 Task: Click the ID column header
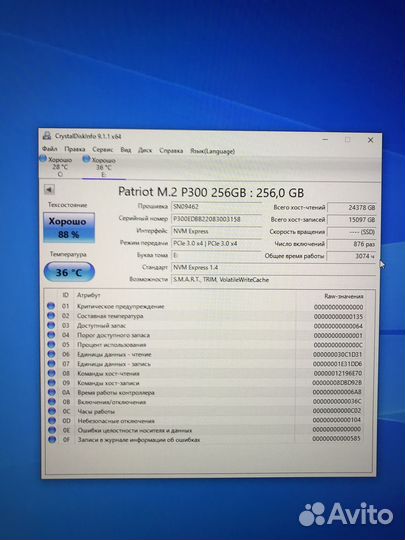tap(65, 295)
